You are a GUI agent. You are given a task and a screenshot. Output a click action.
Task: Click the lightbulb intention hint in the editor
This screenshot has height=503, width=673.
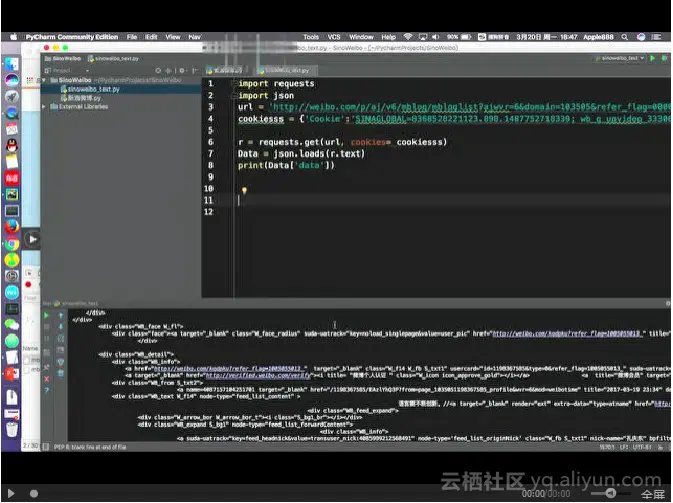click(x=244, y=190)
